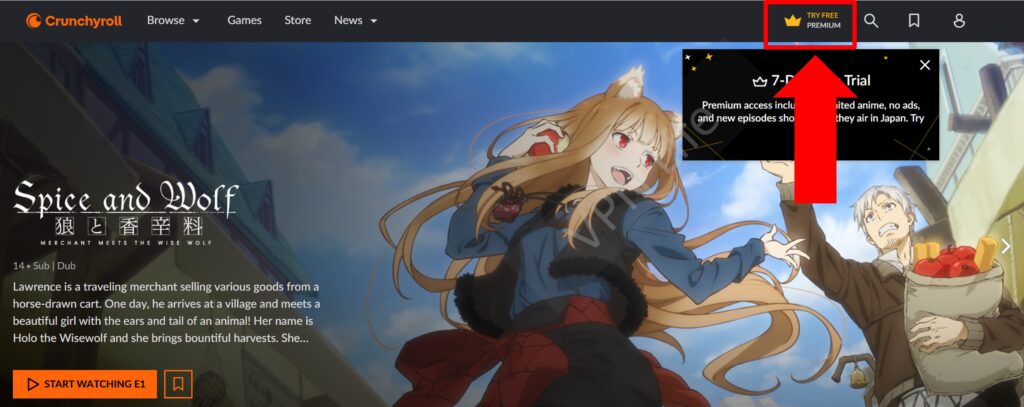
Task: Click the 14 Sub Dub rating line
Action: click(47, 266)
